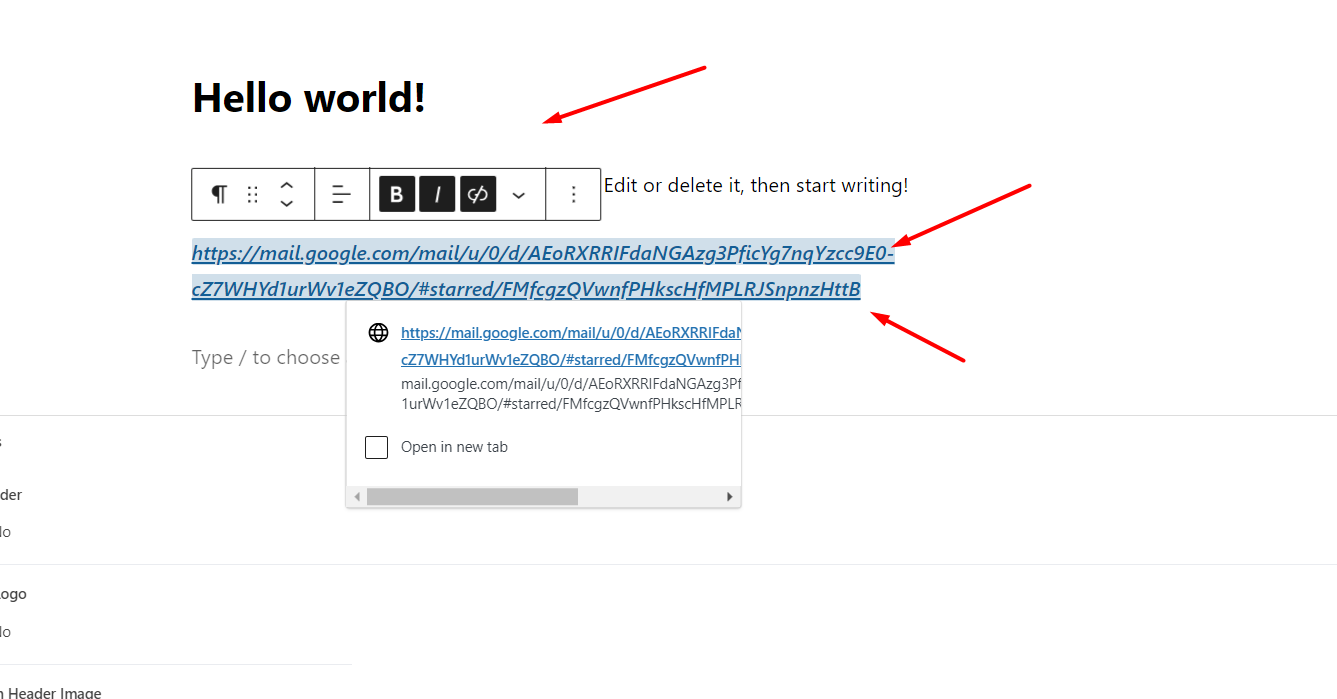Screen dimensions: 1337x699
Task: Expand more rich text controls chevron
Action: (x=519, y=195)
